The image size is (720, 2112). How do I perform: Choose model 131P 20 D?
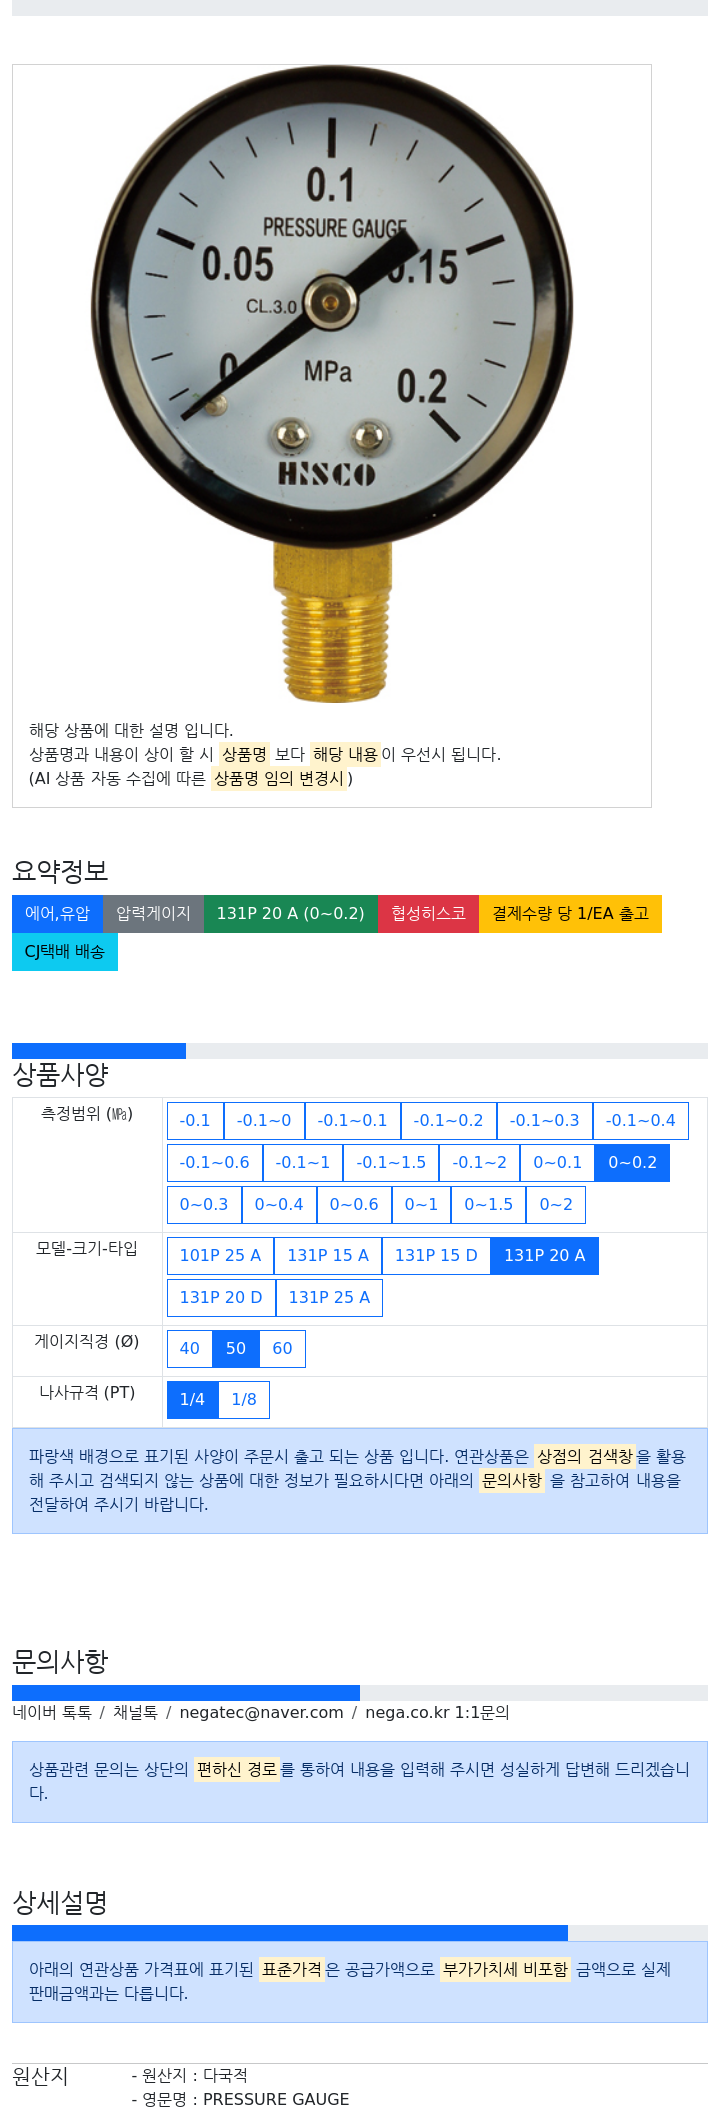(221, 1297)
